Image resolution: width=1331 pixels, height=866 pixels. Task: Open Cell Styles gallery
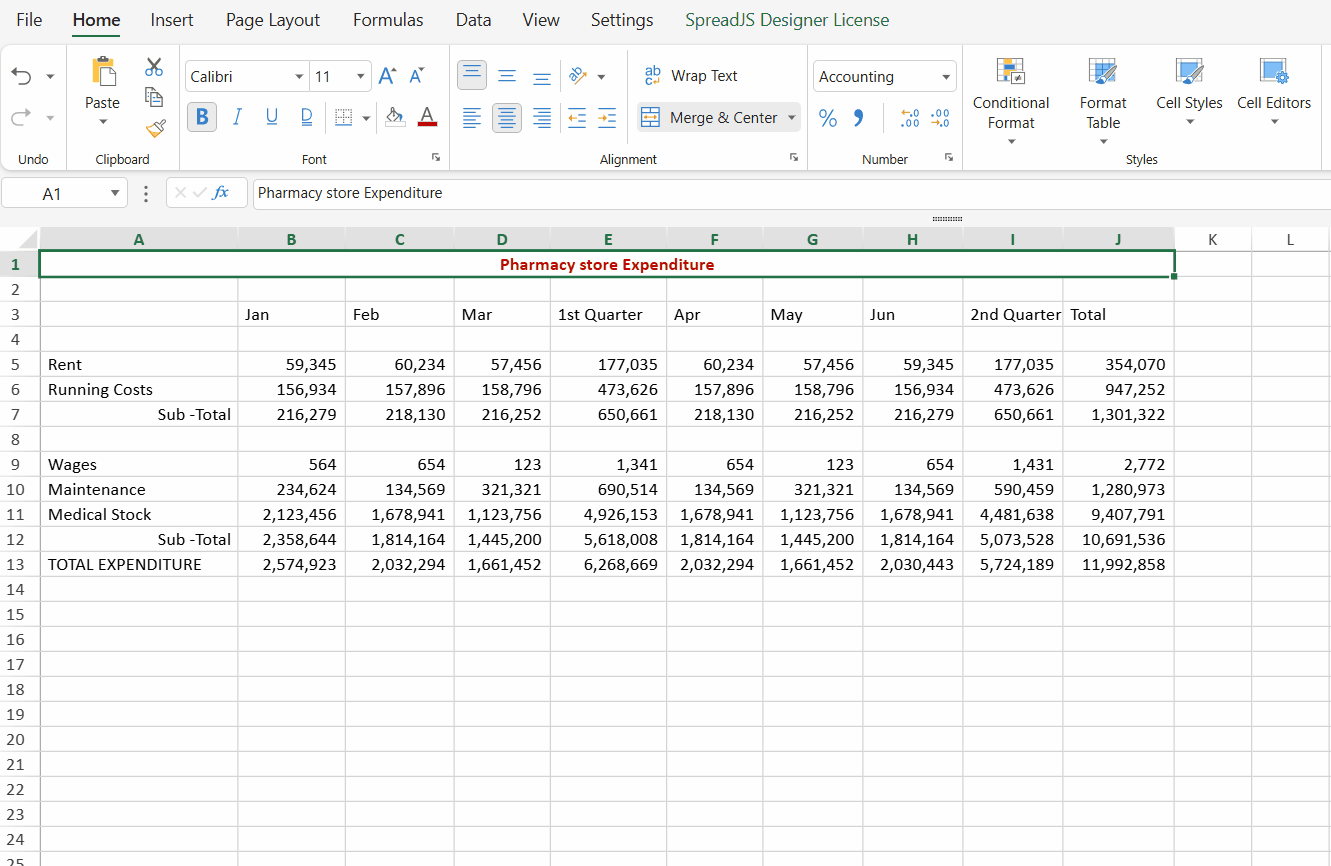[1189, 91]
